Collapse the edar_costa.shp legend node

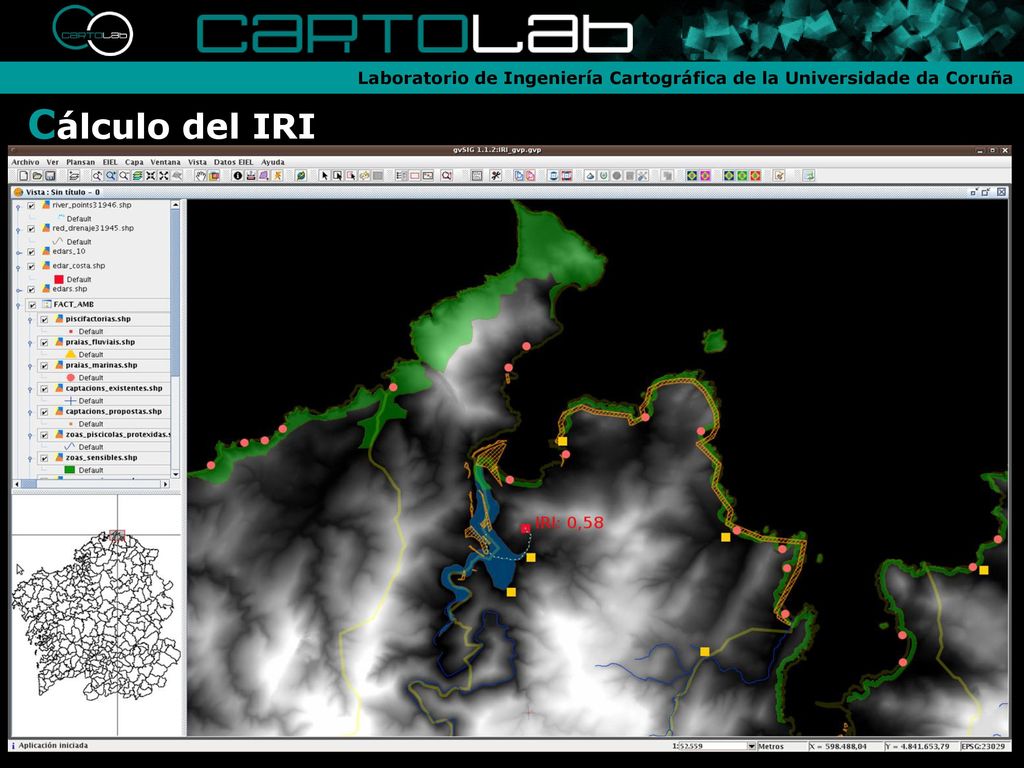tap(18, 267)
